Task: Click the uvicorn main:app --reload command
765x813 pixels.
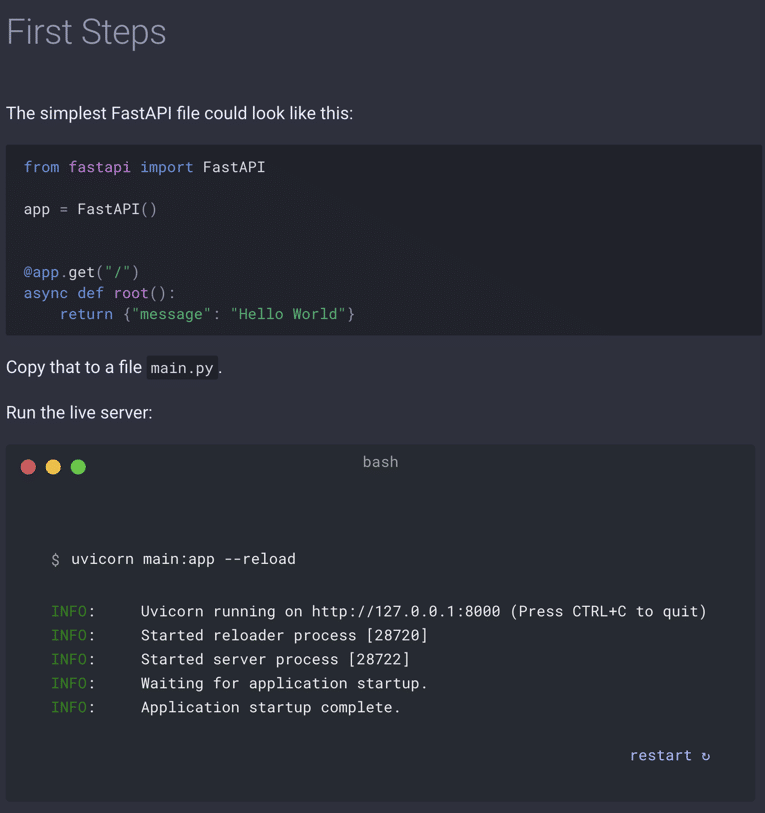Action: coord(183,559)
